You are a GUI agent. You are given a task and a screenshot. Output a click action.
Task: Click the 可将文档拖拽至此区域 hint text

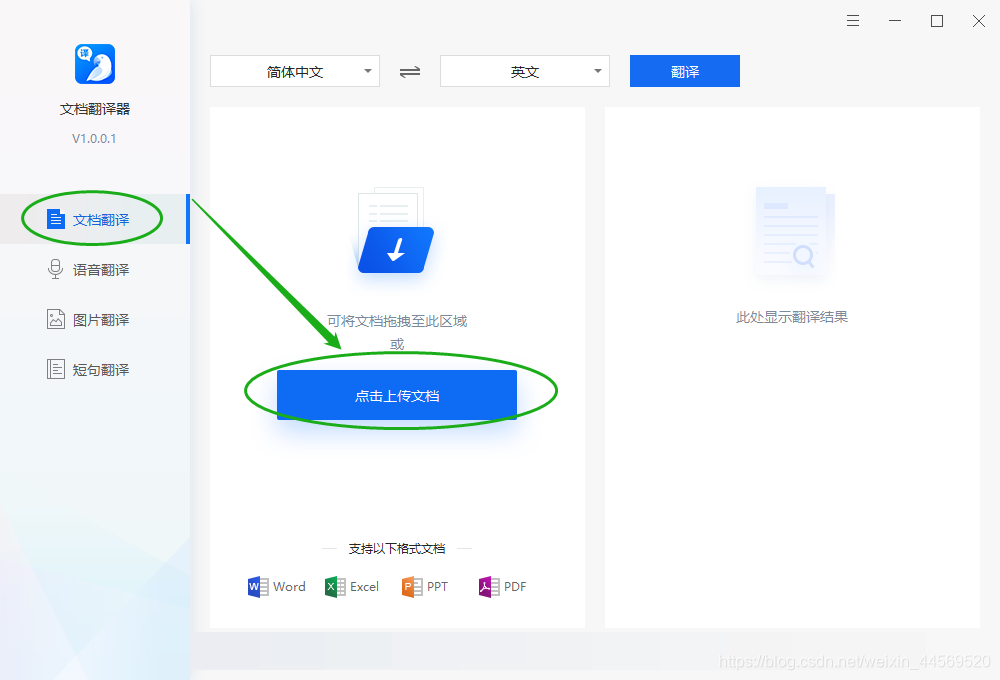click(x=397, y=321)
